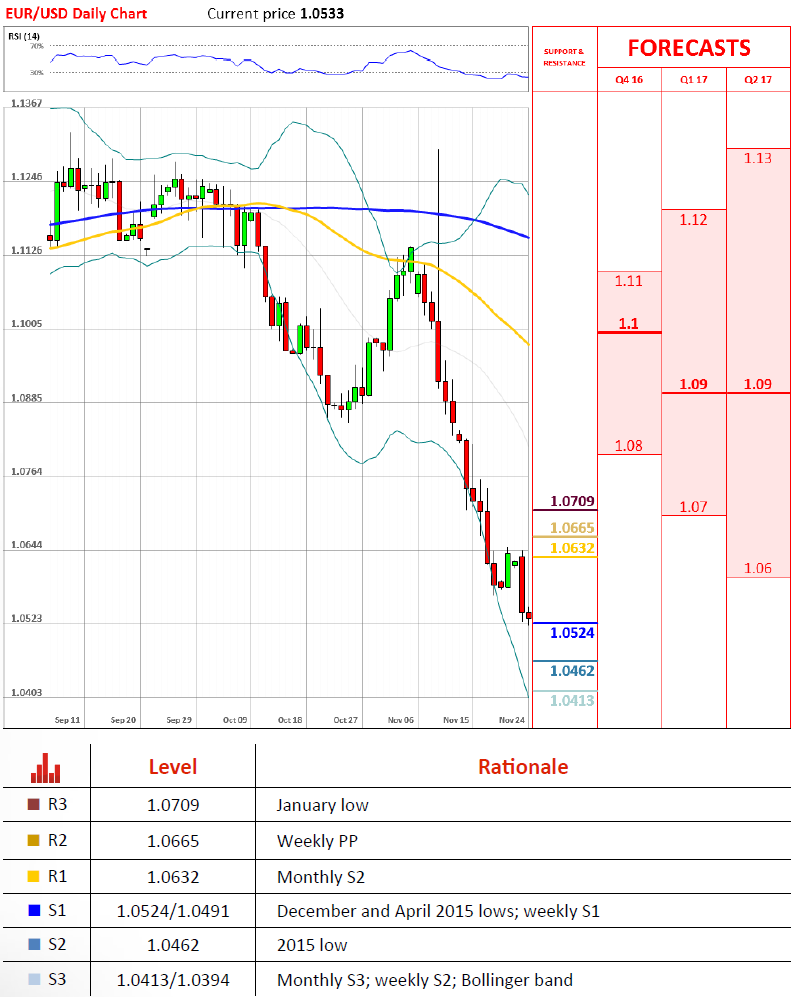Click the 2015 low rationale

[x=312, y=945]
